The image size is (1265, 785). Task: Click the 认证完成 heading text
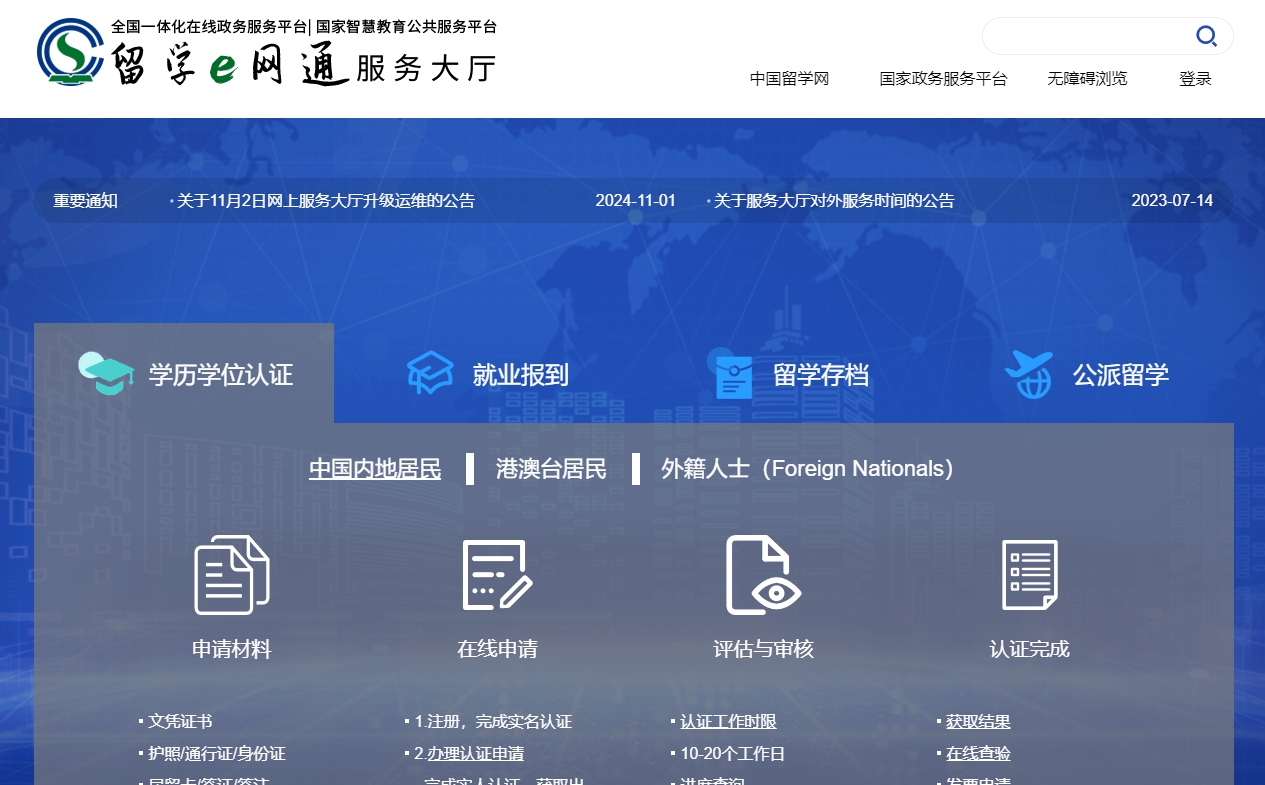click(x=1030, y=649)
